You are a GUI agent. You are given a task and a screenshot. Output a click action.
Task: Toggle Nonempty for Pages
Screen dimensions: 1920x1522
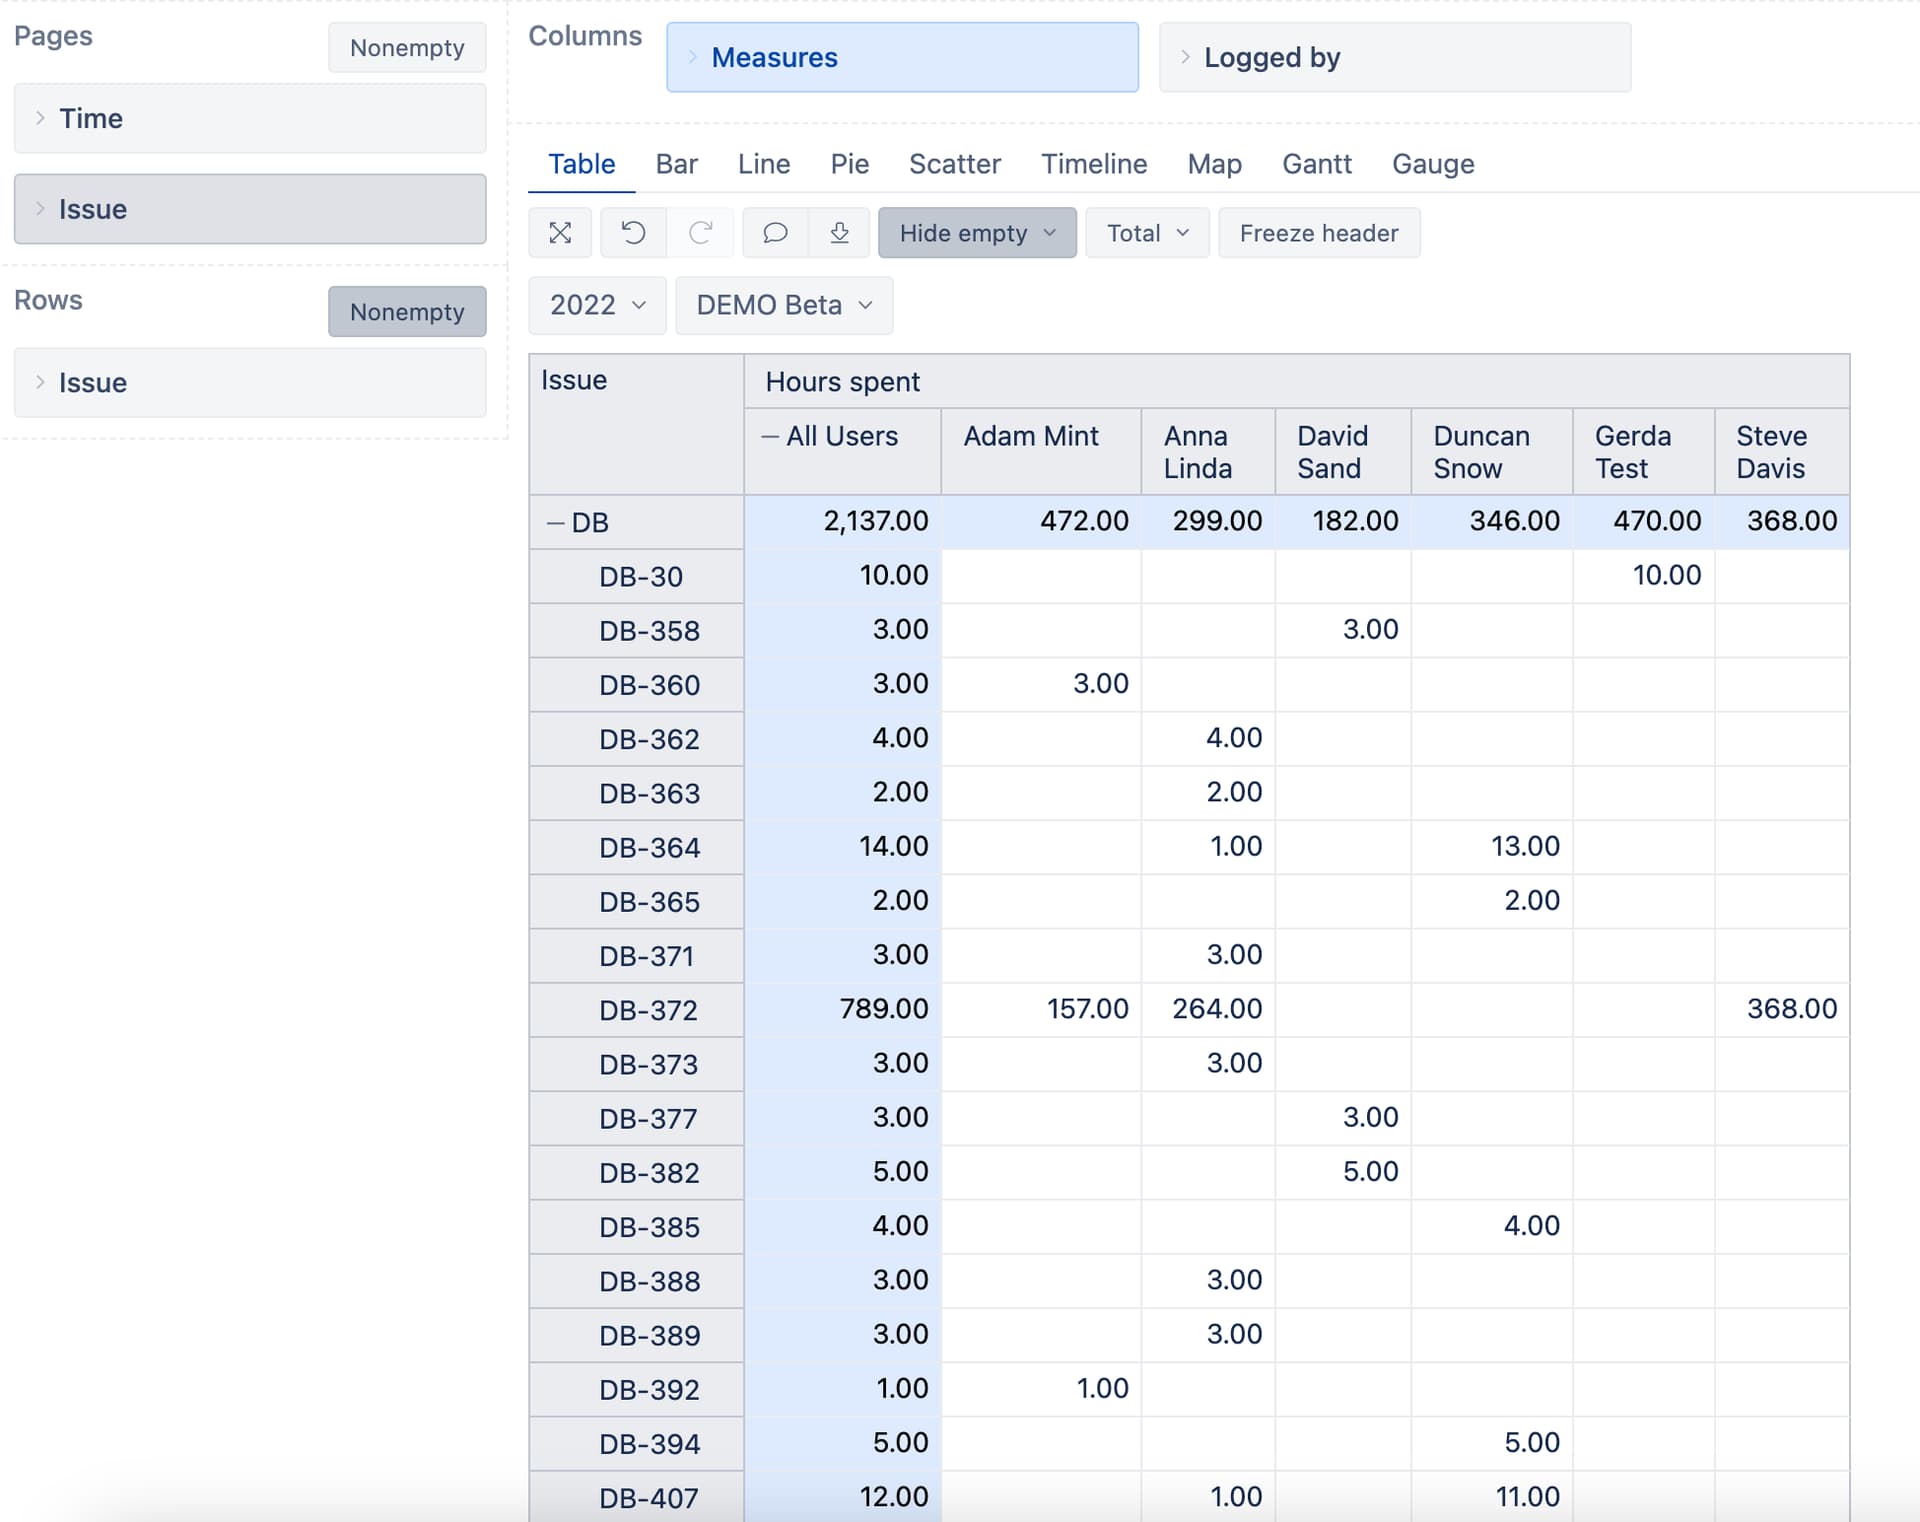click(x=407, y=47)
